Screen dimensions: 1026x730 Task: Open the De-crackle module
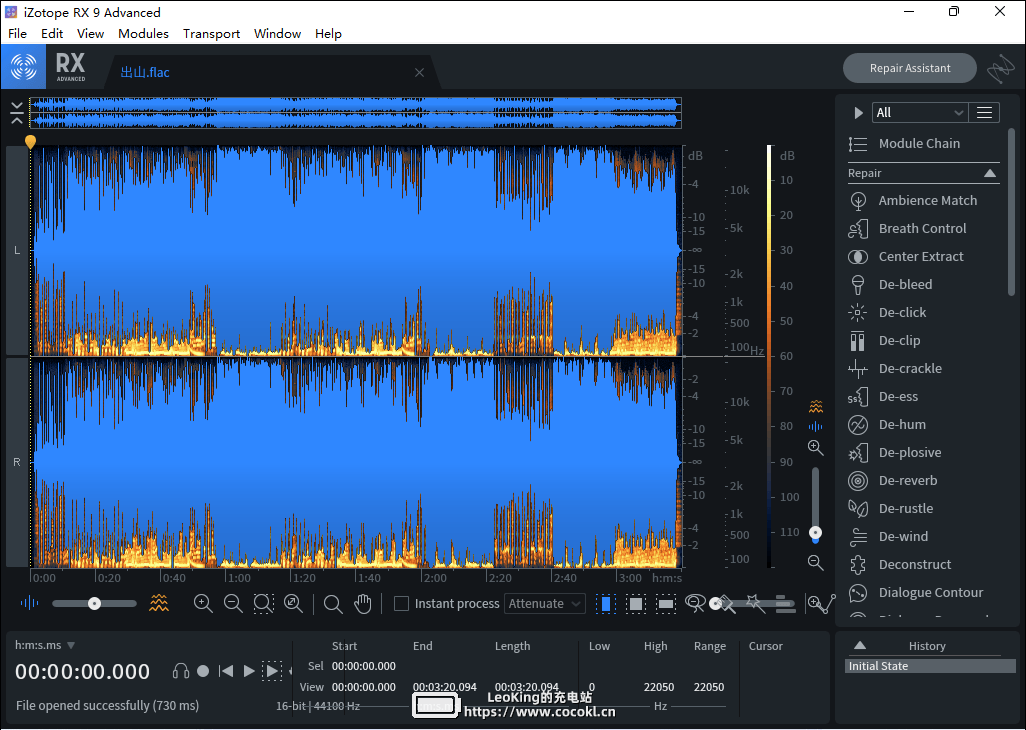(895, 369)
